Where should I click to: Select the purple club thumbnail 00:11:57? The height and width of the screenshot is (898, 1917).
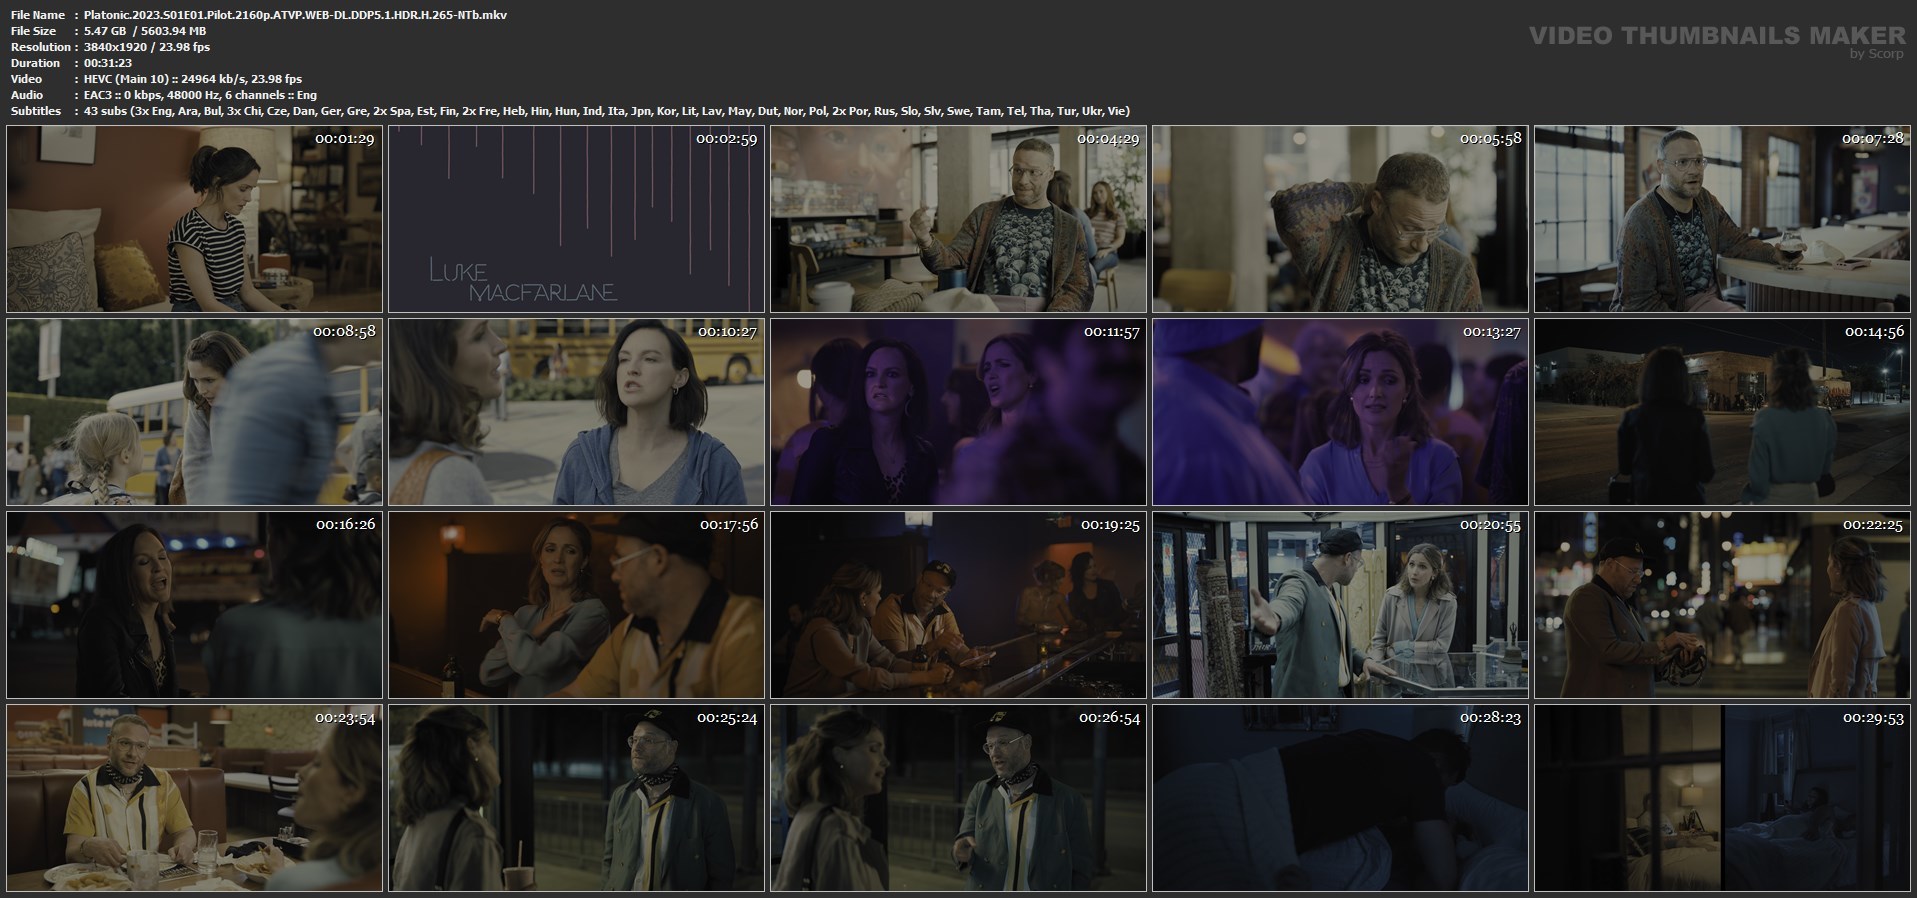pyautogui.click(x=958, y=412)
